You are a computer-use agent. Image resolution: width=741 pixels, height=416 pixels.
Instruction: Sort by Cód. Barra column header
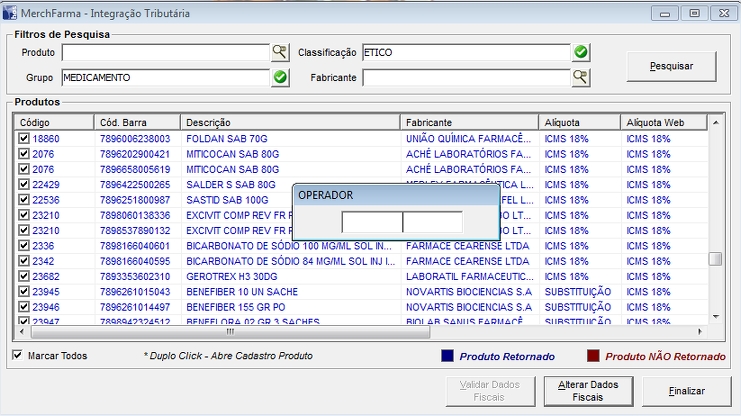coord(137,122)
